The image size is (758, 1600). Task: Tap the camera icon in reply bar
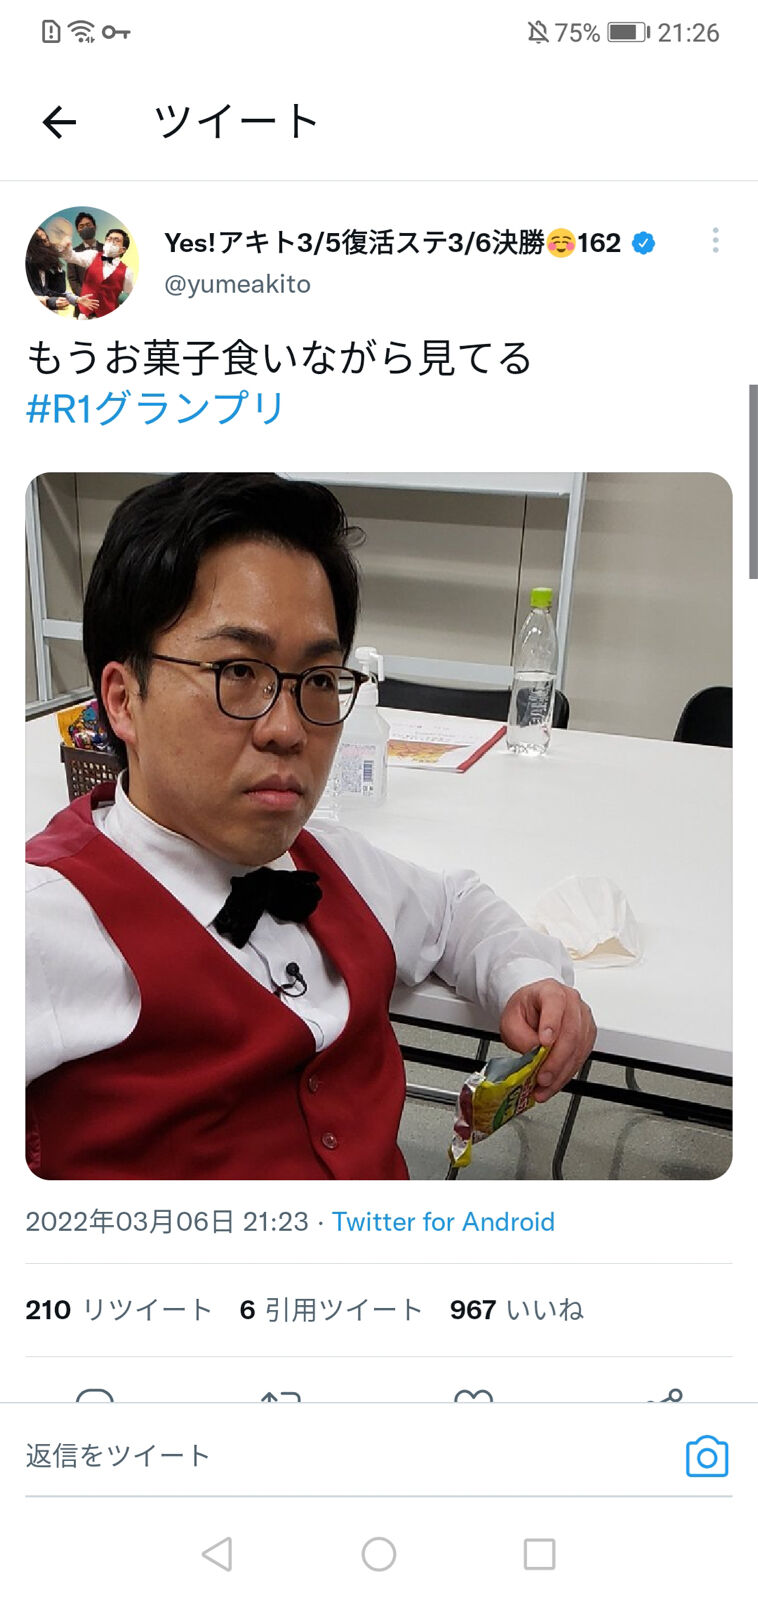click(x=707, y=1456)
